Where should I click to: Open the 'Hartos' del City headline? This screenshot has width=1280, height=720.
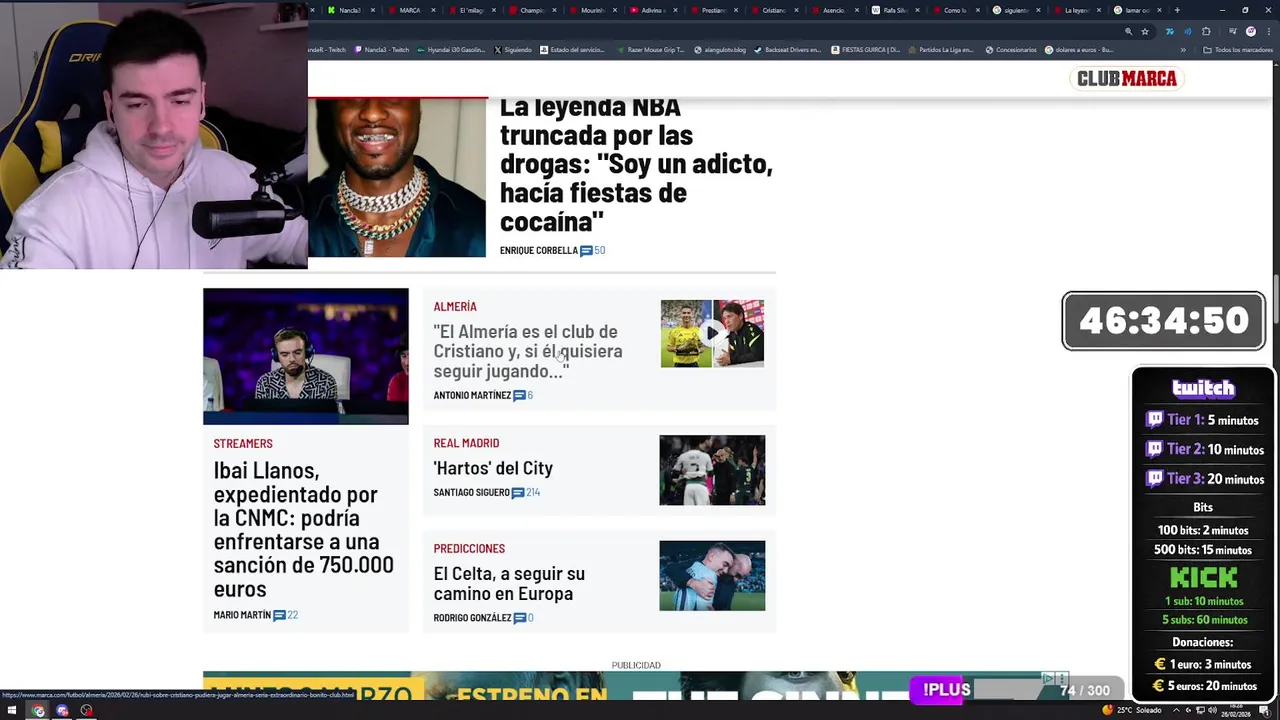point(493,468)
